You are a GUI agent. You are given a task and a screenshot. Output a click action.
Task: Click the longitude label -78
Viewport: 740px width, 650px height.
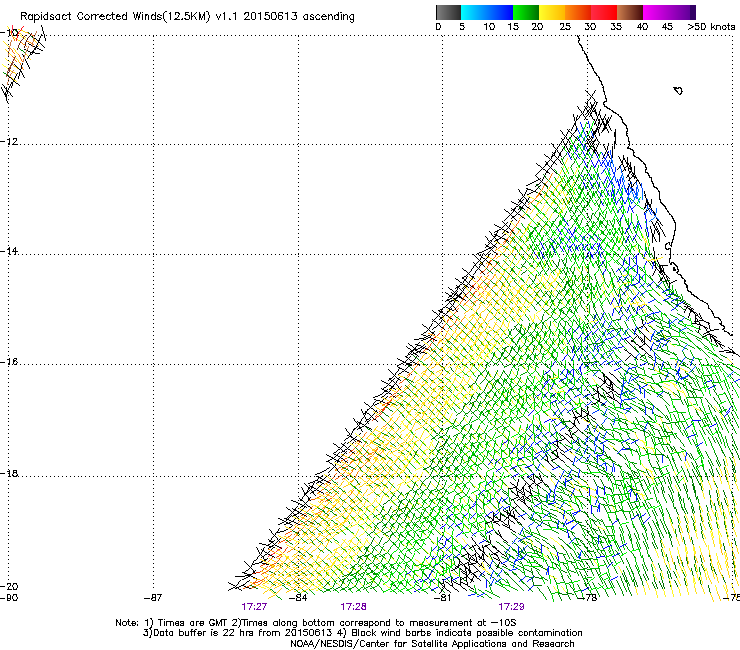tap(588, 598)
